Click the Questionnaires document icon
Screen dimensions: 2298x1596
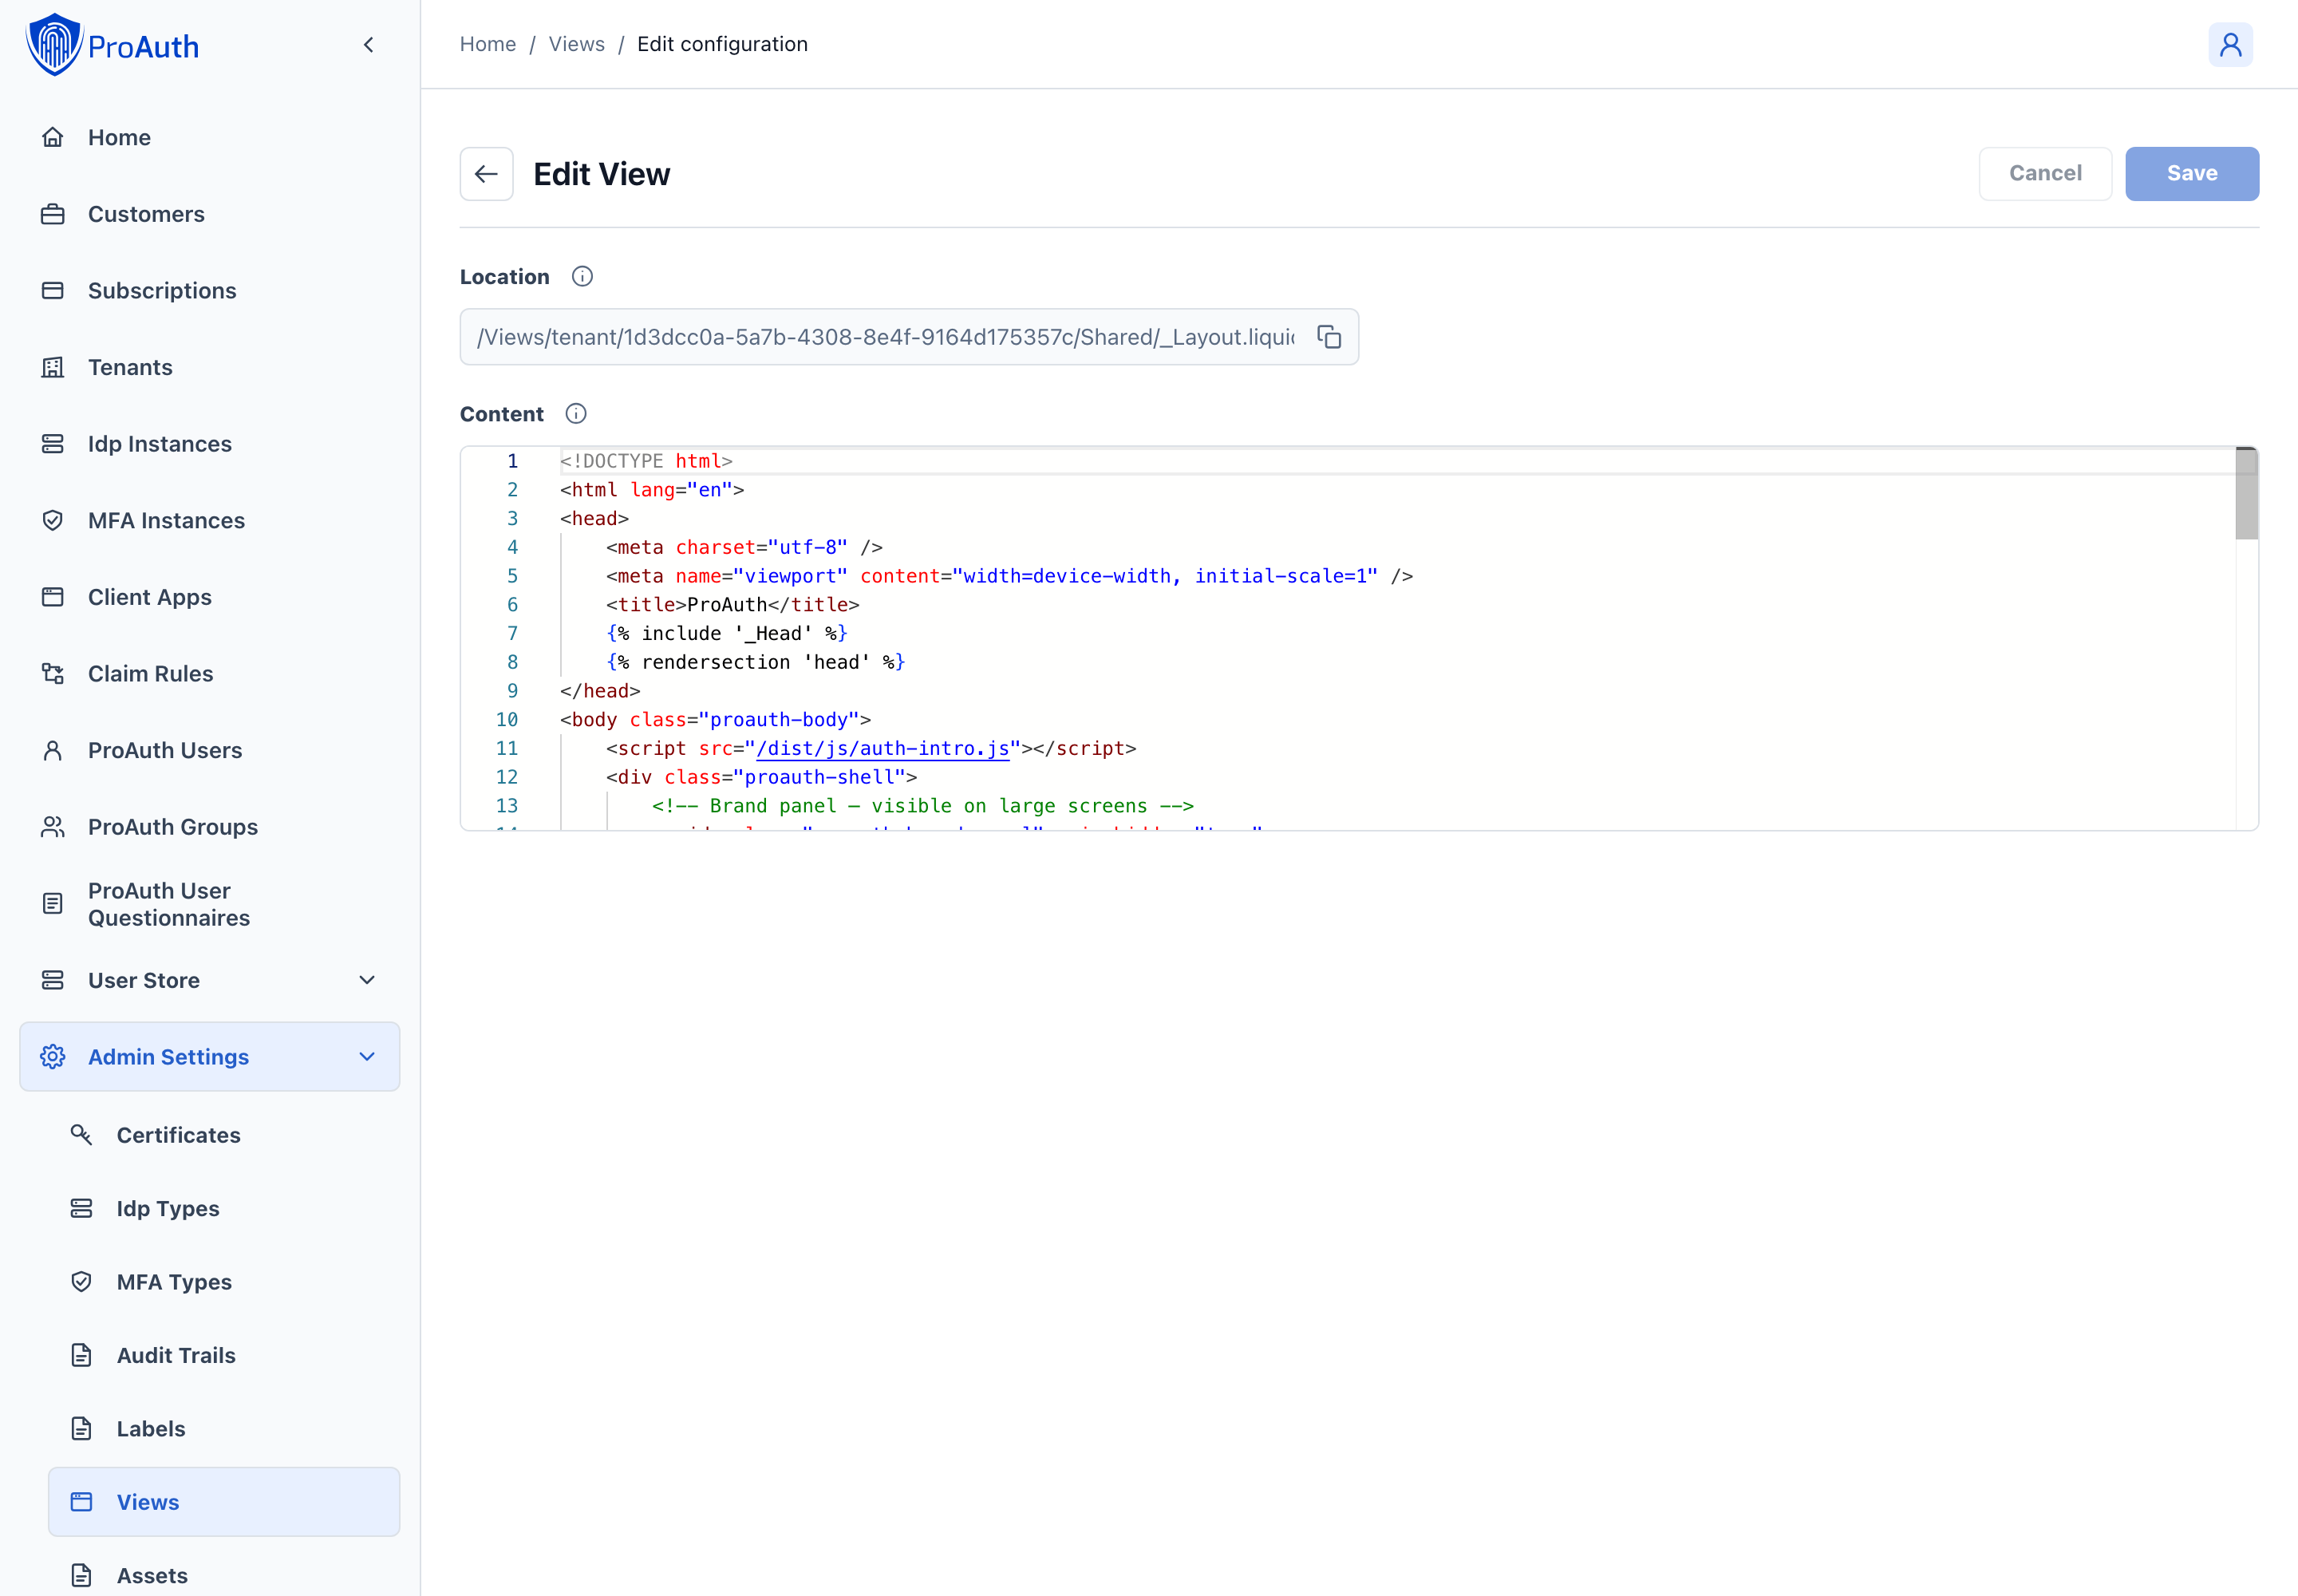click(53, 904)
